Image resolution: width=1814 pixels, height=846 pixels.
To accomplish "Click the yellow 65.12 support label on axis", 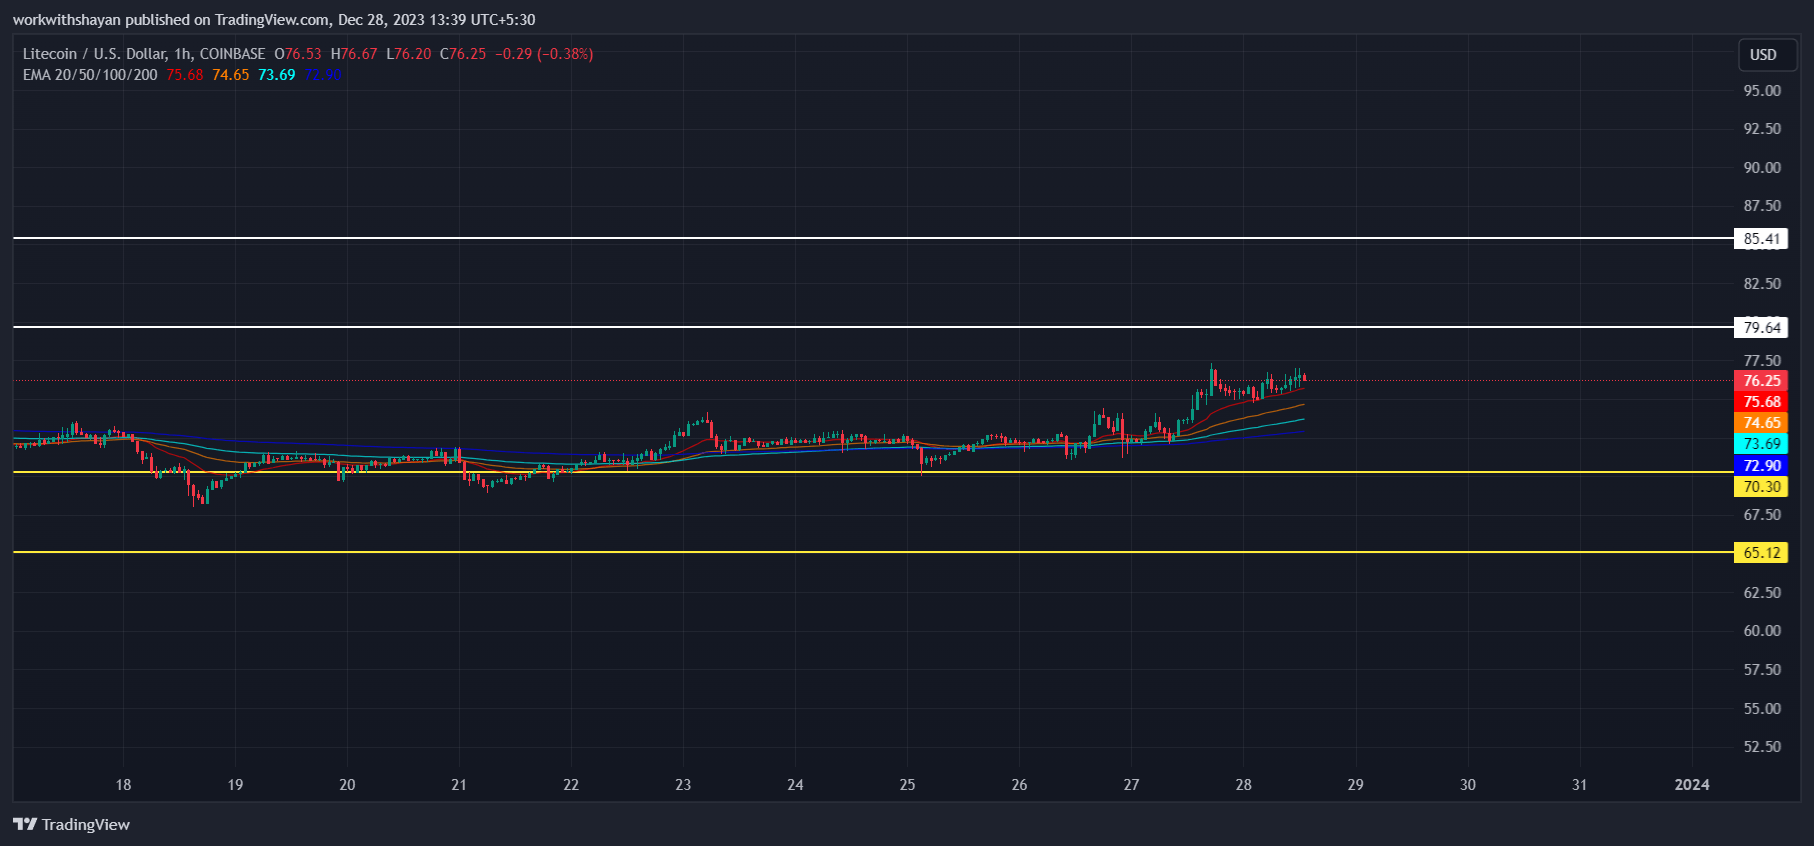I will [1761, 553].
